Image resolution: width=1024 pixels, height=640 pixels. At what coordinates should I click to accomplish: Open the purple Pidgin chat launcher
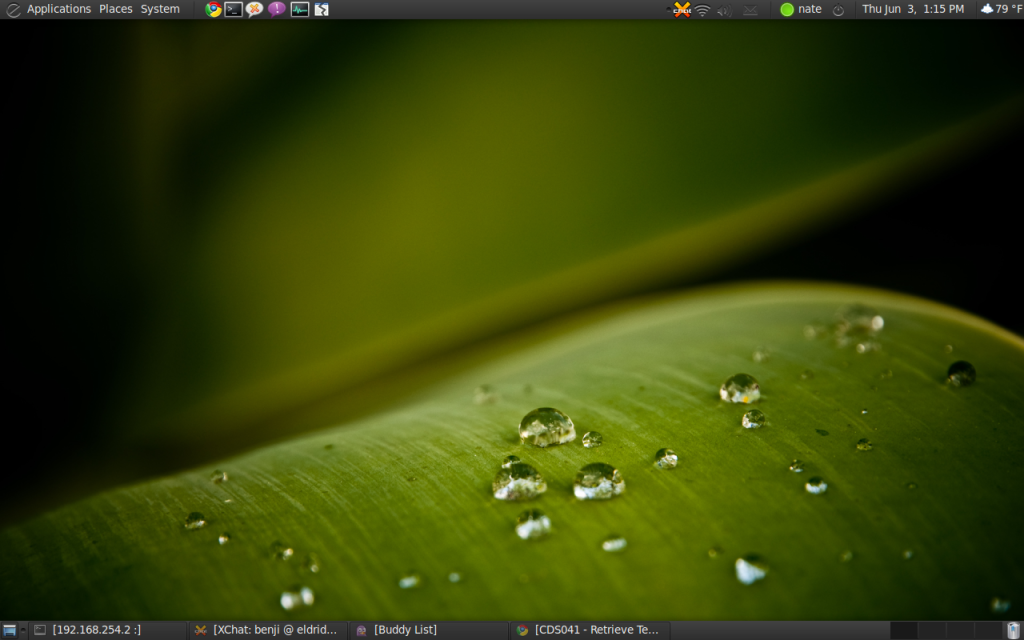(x=277, y=9)
